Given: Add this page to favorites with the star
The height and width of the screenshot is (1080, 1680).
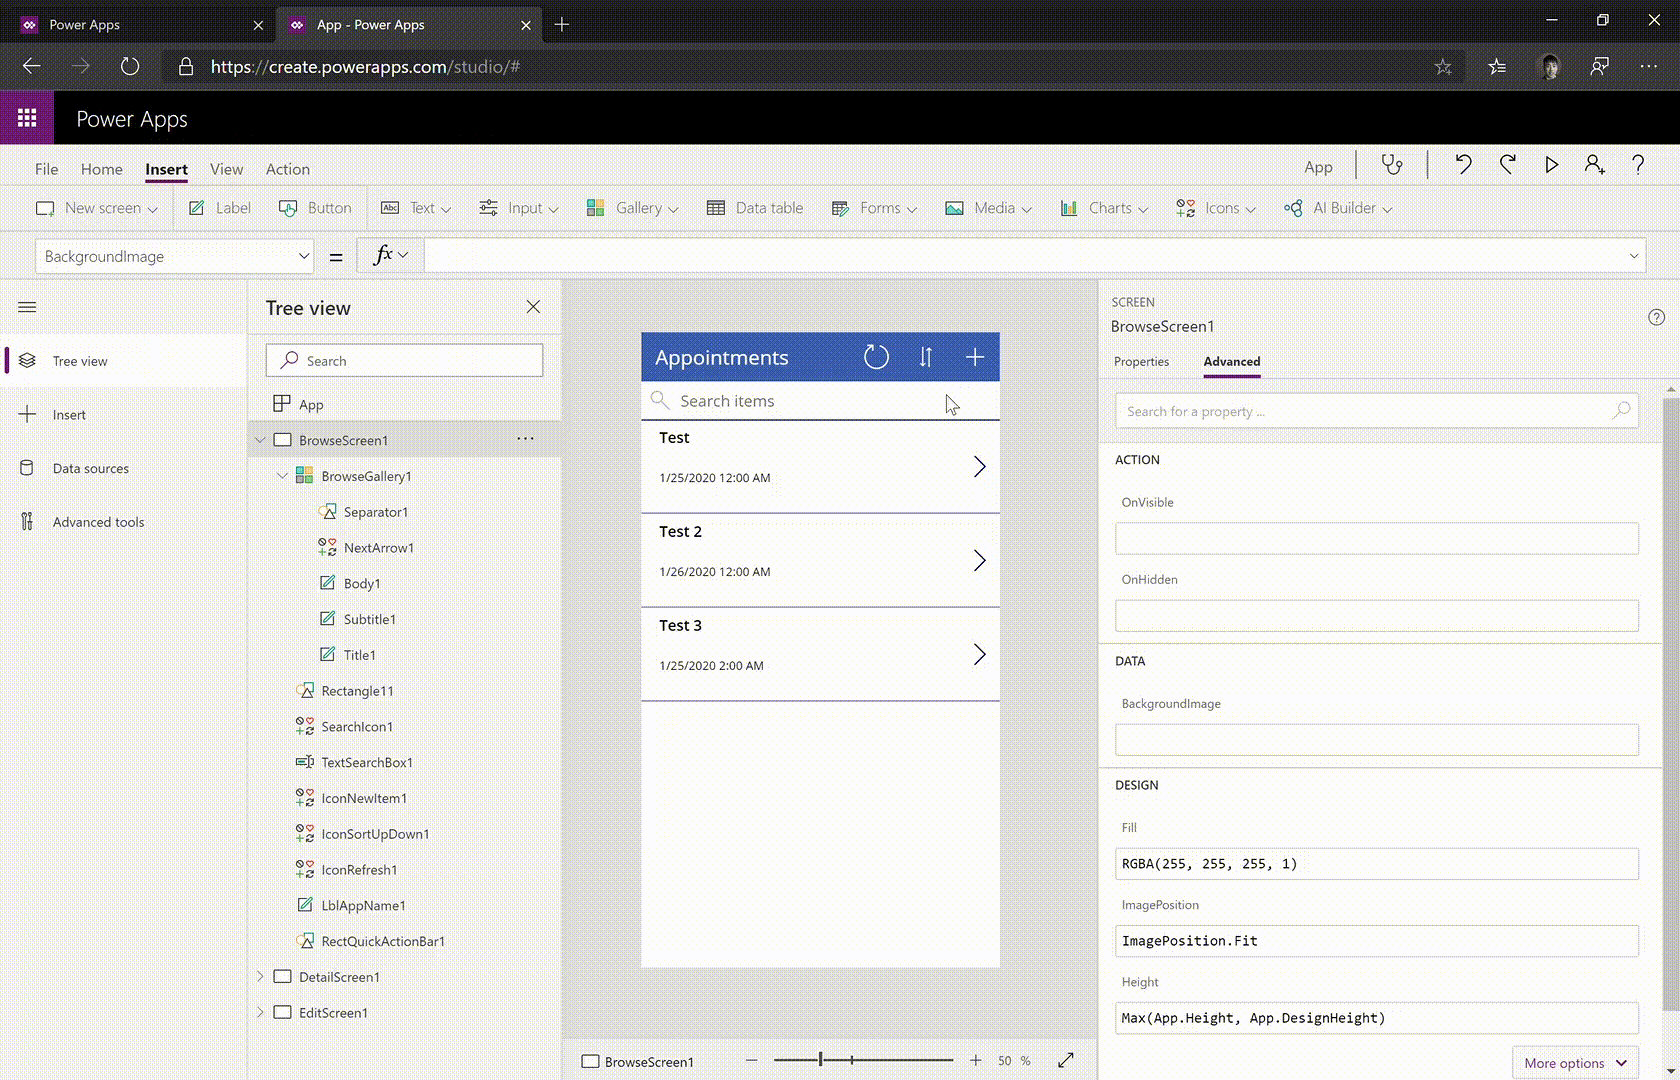Looking at the screenshot, I should point(1443,67).
